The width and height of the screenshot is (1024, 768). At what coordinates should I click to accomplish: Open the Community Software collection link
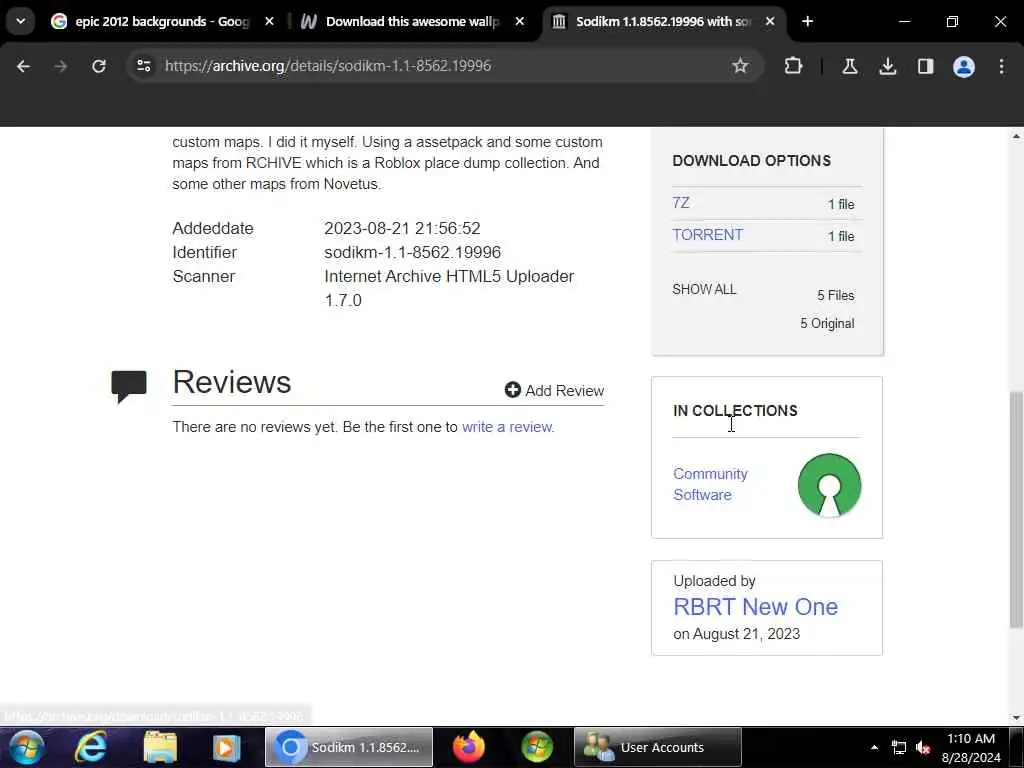point(711,484)
